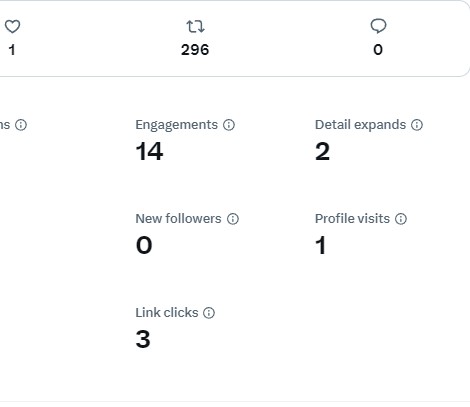The height and width of the screenshot is (407, 470).
Task: Open info icon next to Link clicks
Action: [x=209, y=313]
